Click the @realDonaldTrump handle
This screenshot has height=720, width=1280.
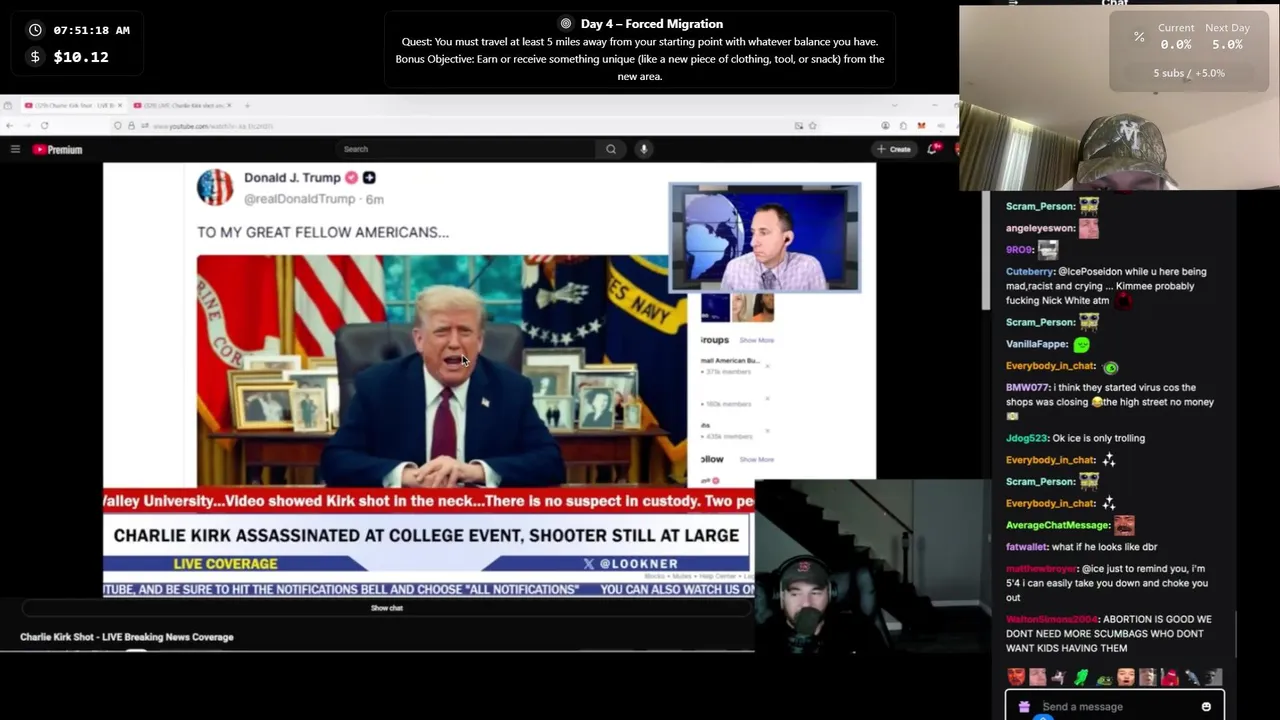pos(300,199)
